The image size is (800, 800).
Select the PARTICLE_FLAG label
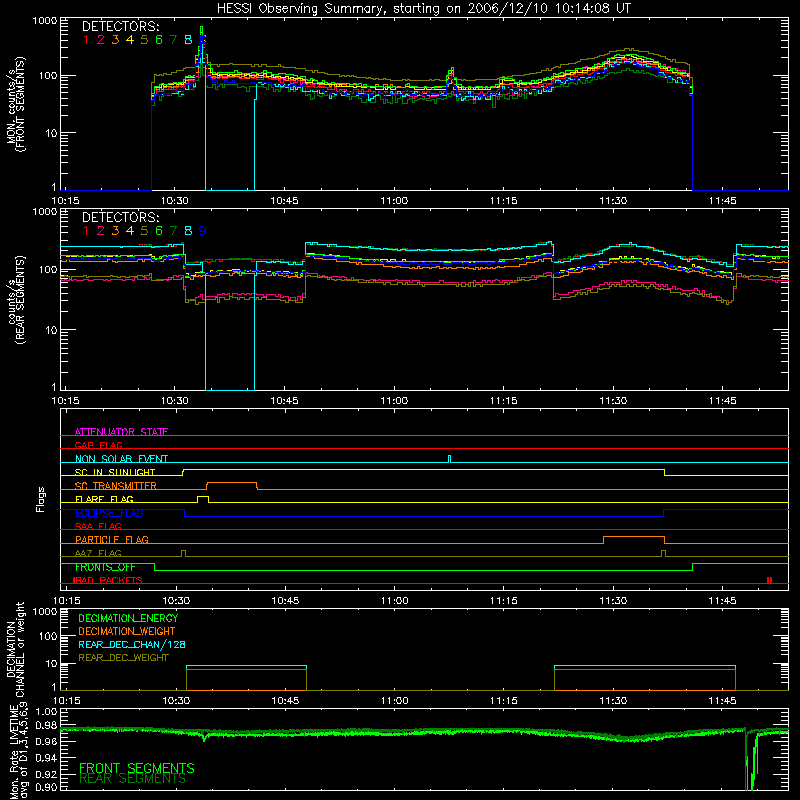[112, 539]
